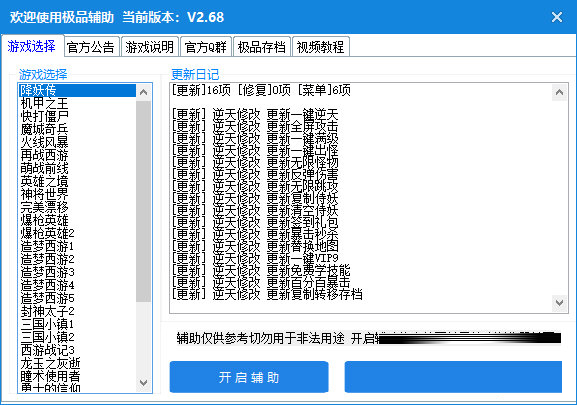Viewport: 577px width, 405px height.
Task: Select 三国小镇1 in the game list
Action: 77,324
